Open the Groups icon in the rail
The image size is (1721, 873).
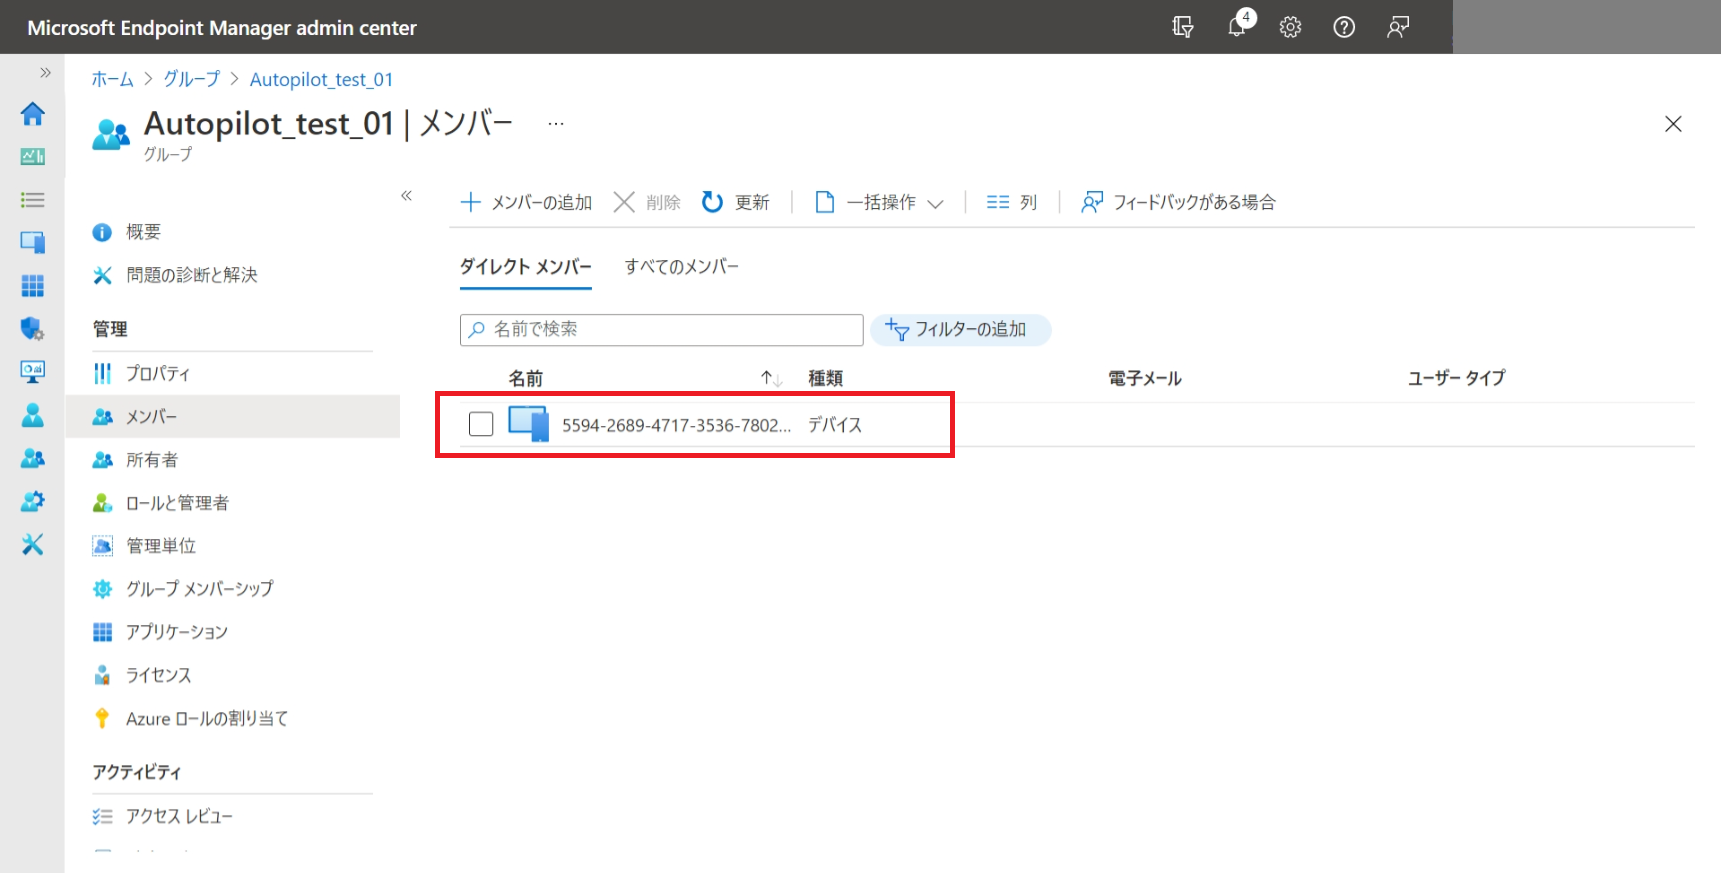tap(33, 458)
